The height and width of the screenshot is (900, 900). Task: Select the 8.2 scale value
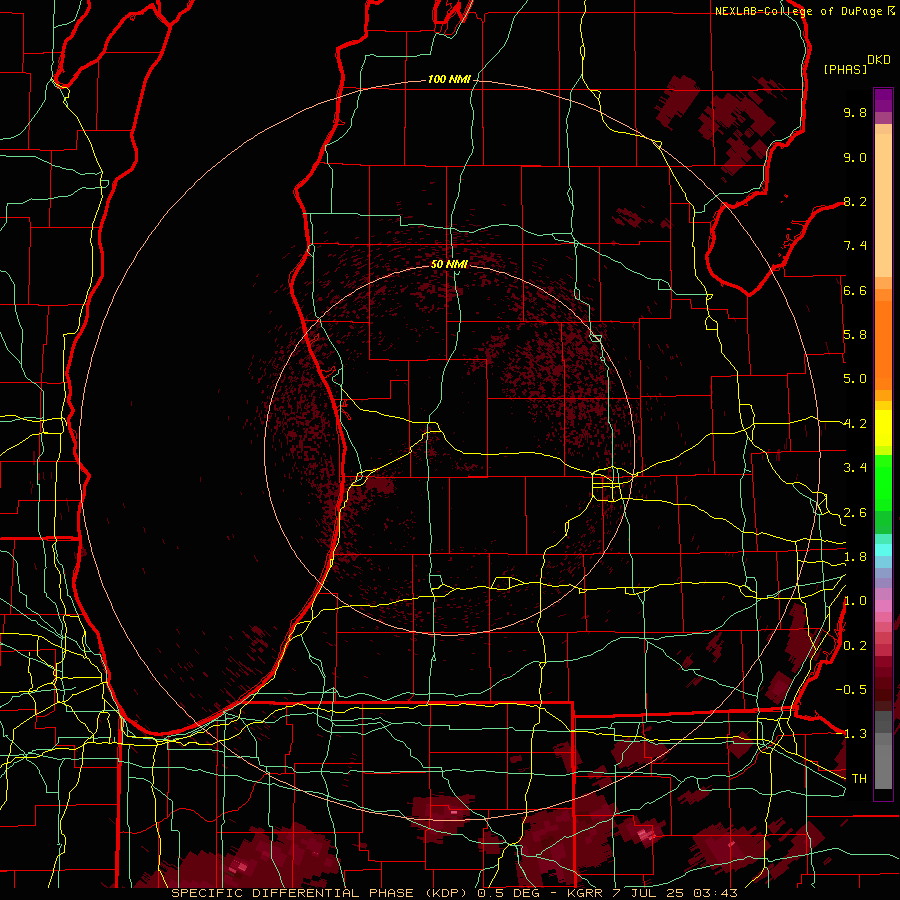coord(855,201)
